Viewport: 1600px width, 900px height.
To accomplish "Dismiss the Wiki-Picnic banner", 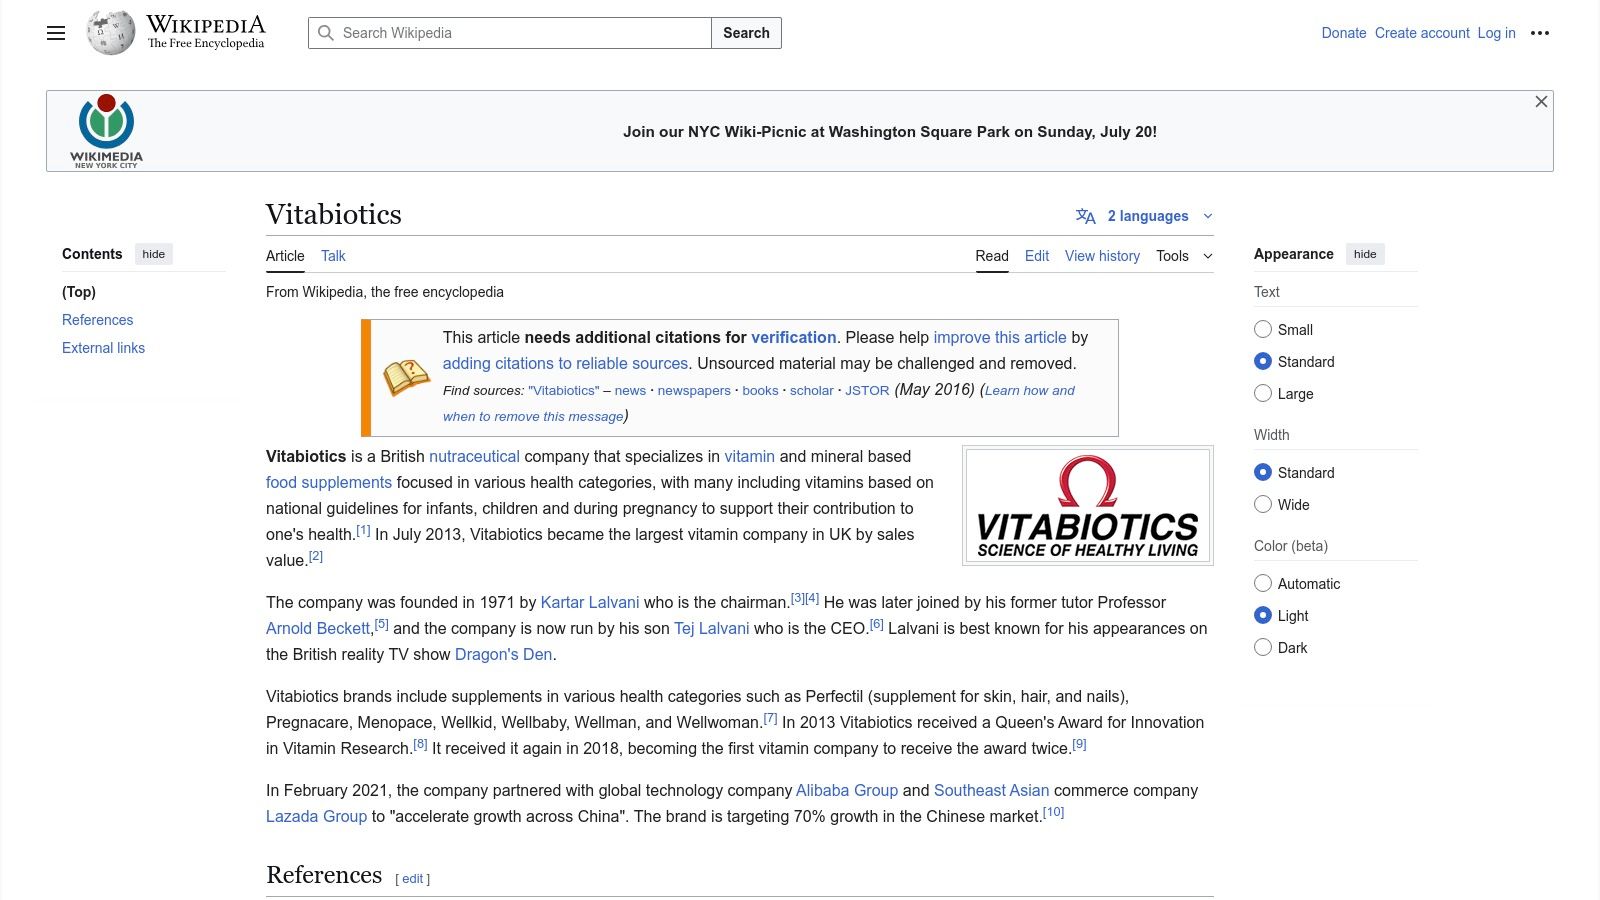I will coord(1541,102).
